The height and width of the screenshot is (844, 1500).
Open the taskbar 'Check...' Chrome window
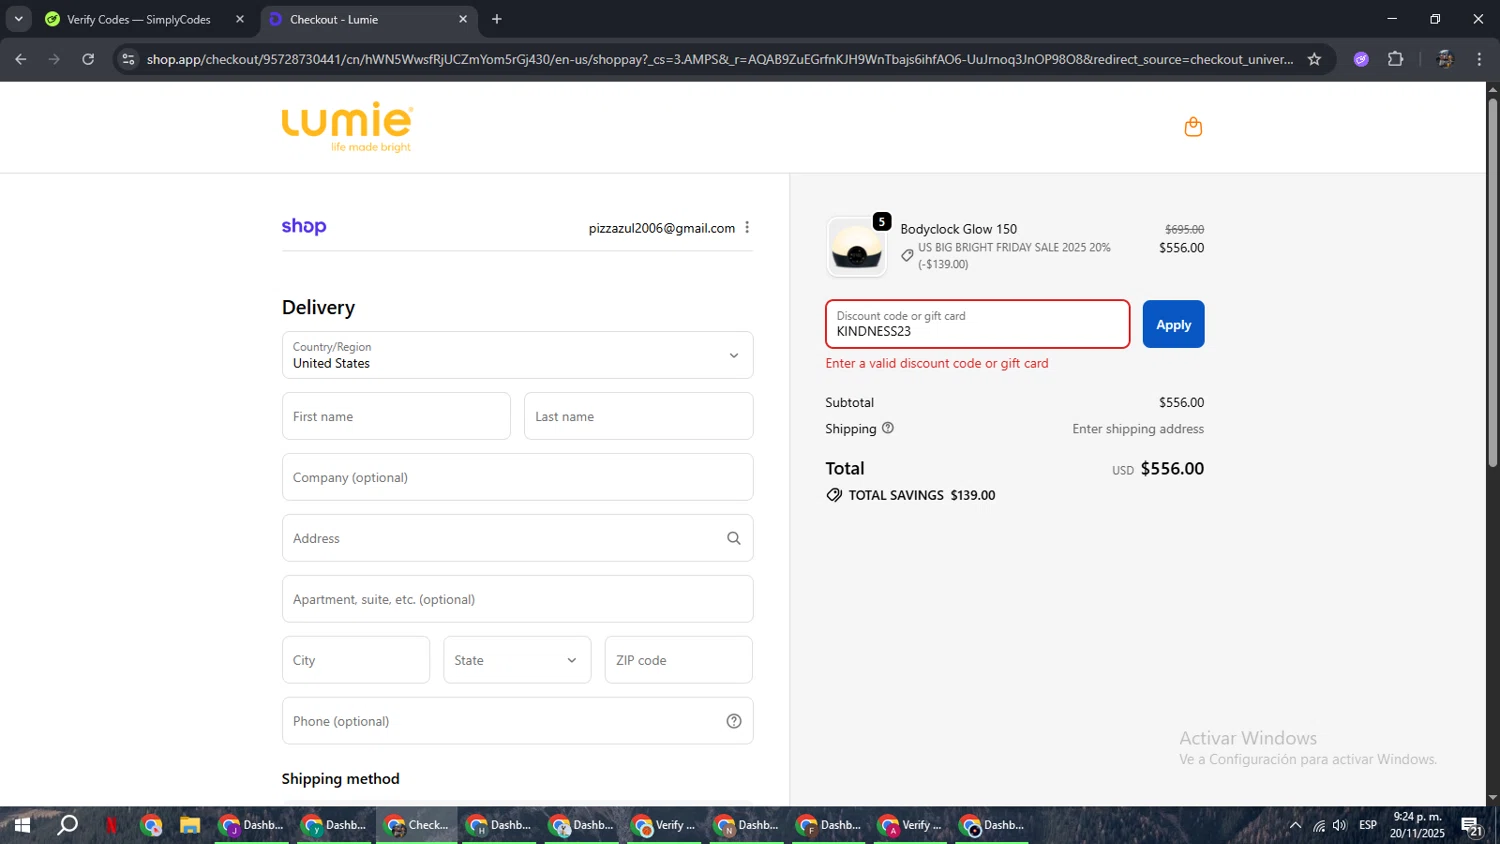pyautogui.click(x=417, y=825)
